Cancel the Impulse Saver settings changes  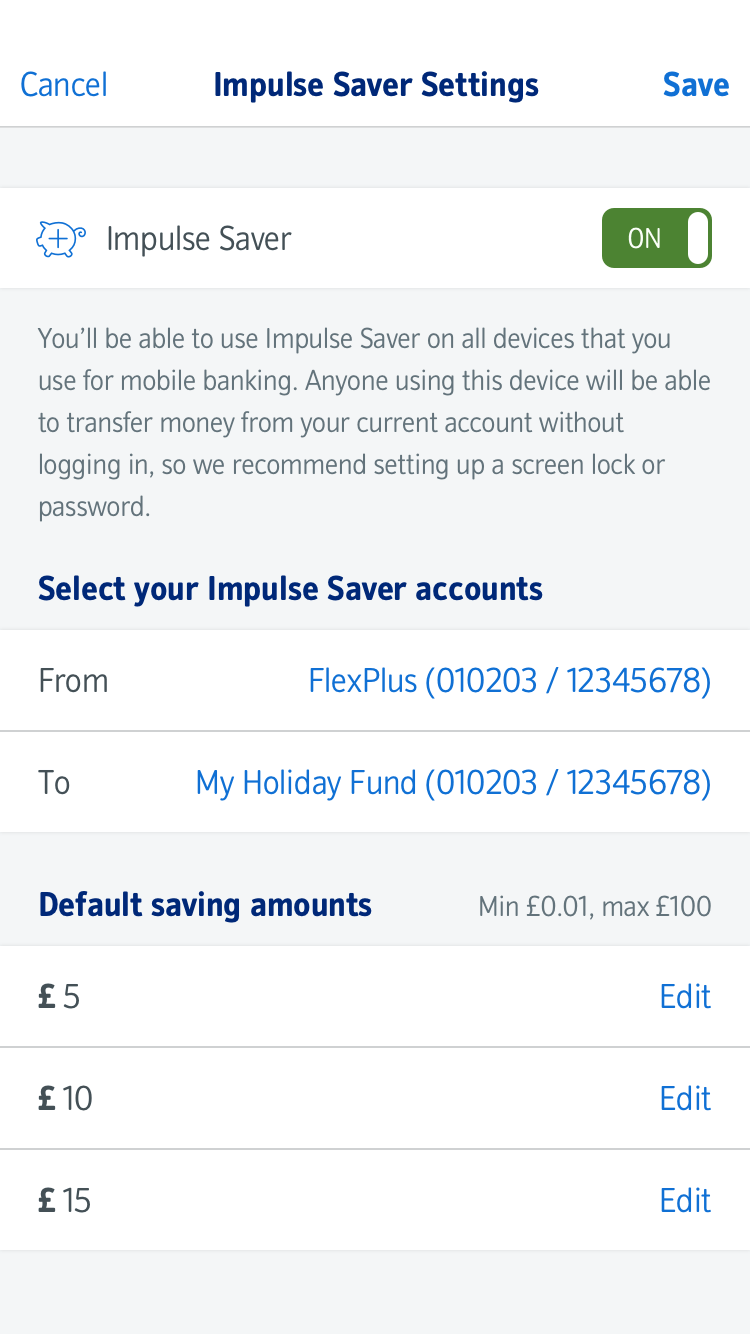tap(64, 85)
